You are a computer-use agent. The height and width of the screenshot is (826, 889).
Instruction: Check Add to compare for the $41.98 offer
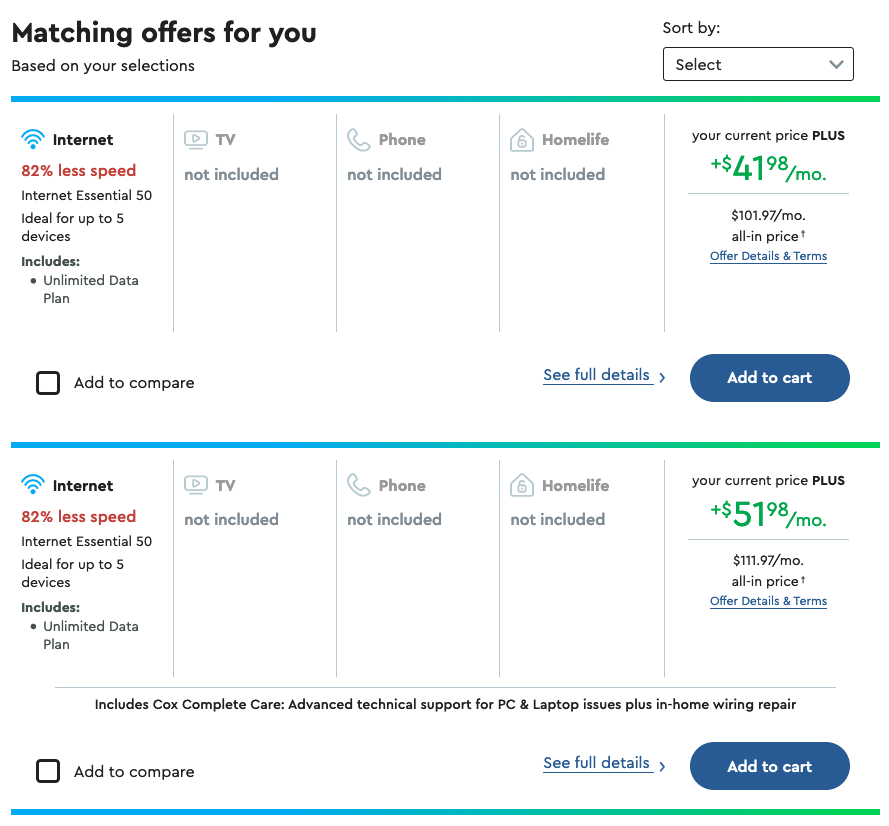point(48,383)
